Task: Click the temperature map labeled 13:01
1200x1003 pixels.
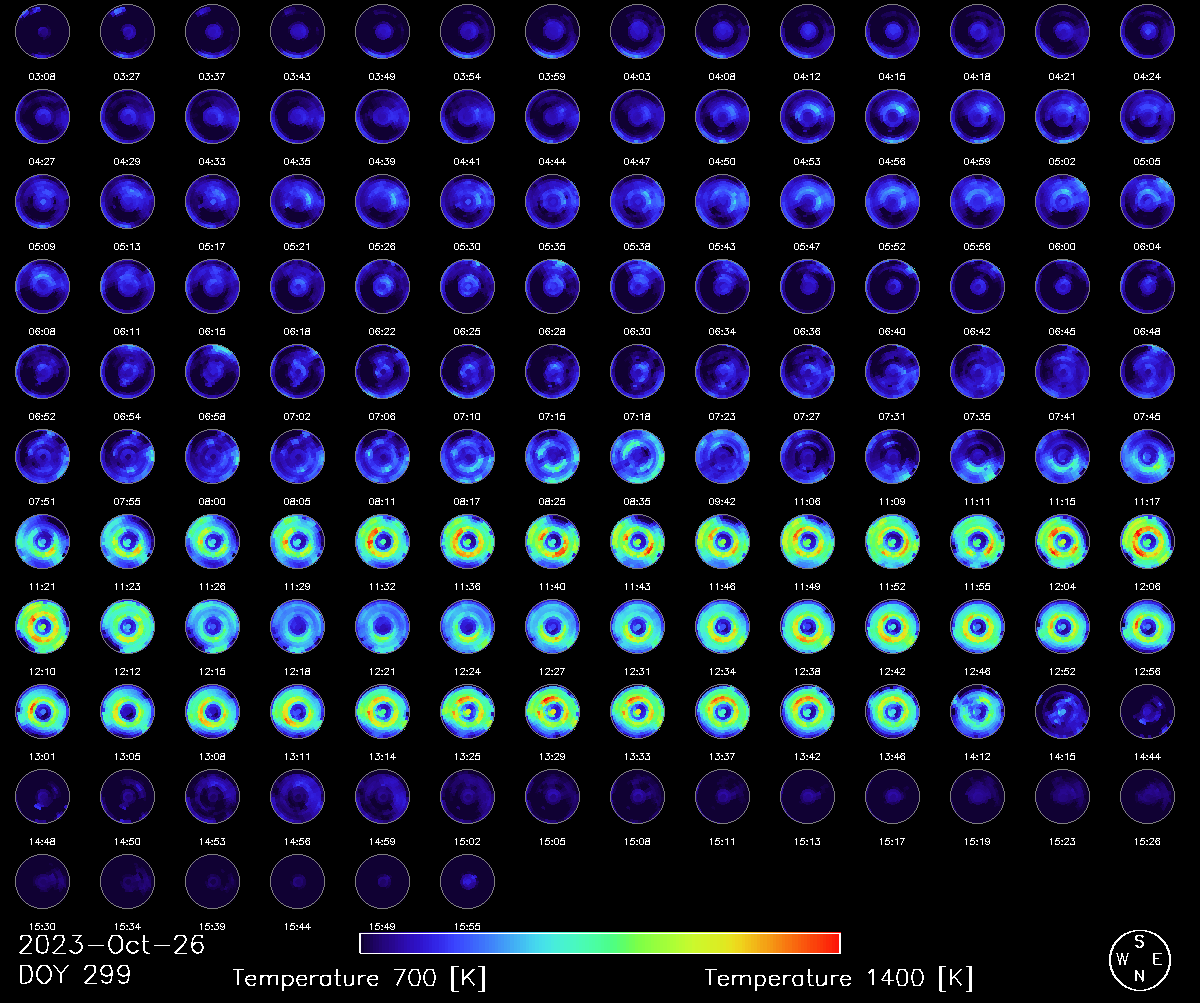Action: point(42,713)
